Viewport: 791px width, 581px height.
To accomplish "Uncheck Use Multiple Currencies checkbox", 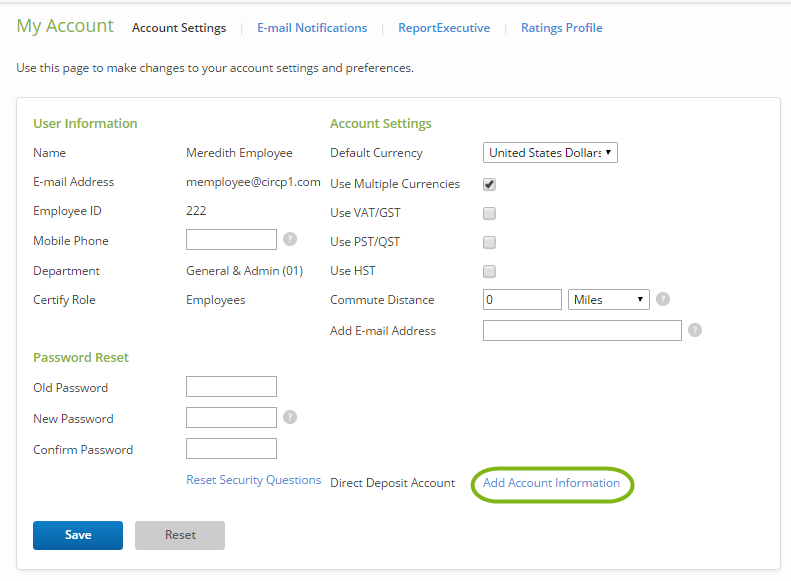I will coord(489,185).
